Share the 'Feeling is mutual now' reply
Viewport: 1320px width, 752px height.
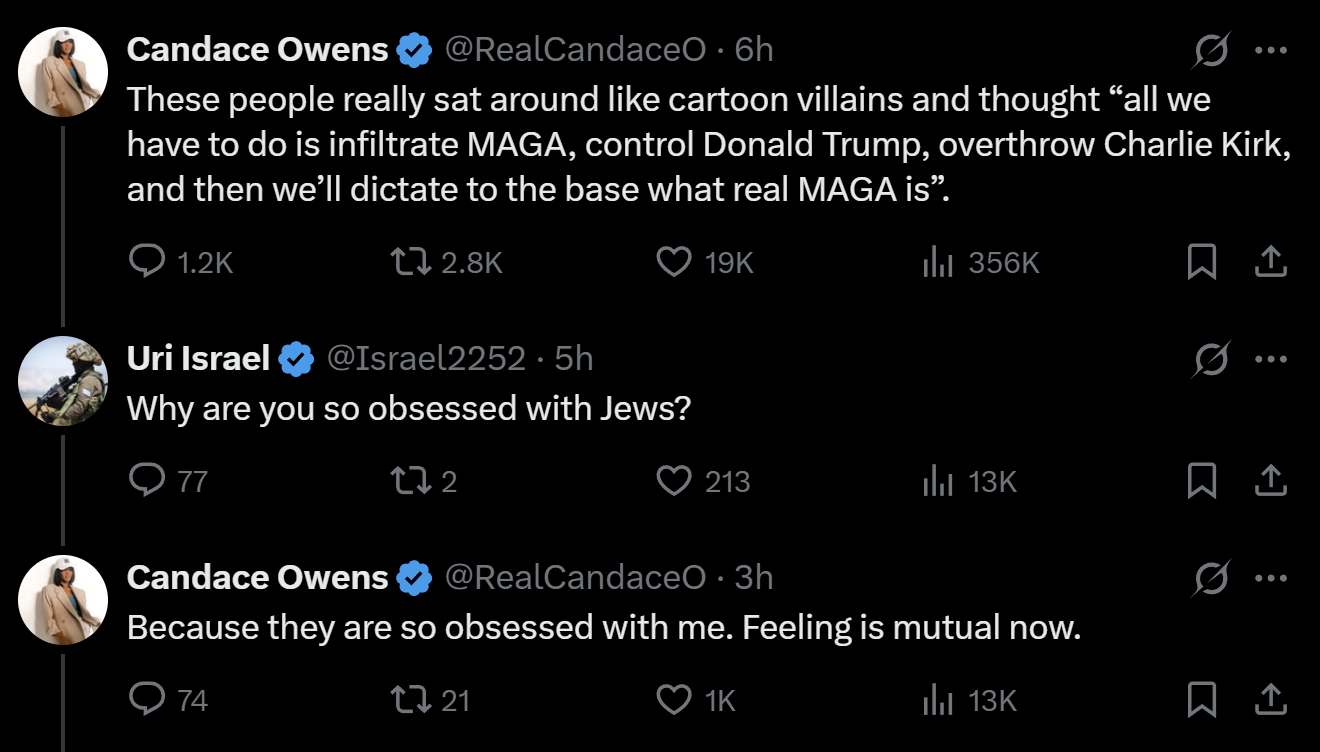1269,700
